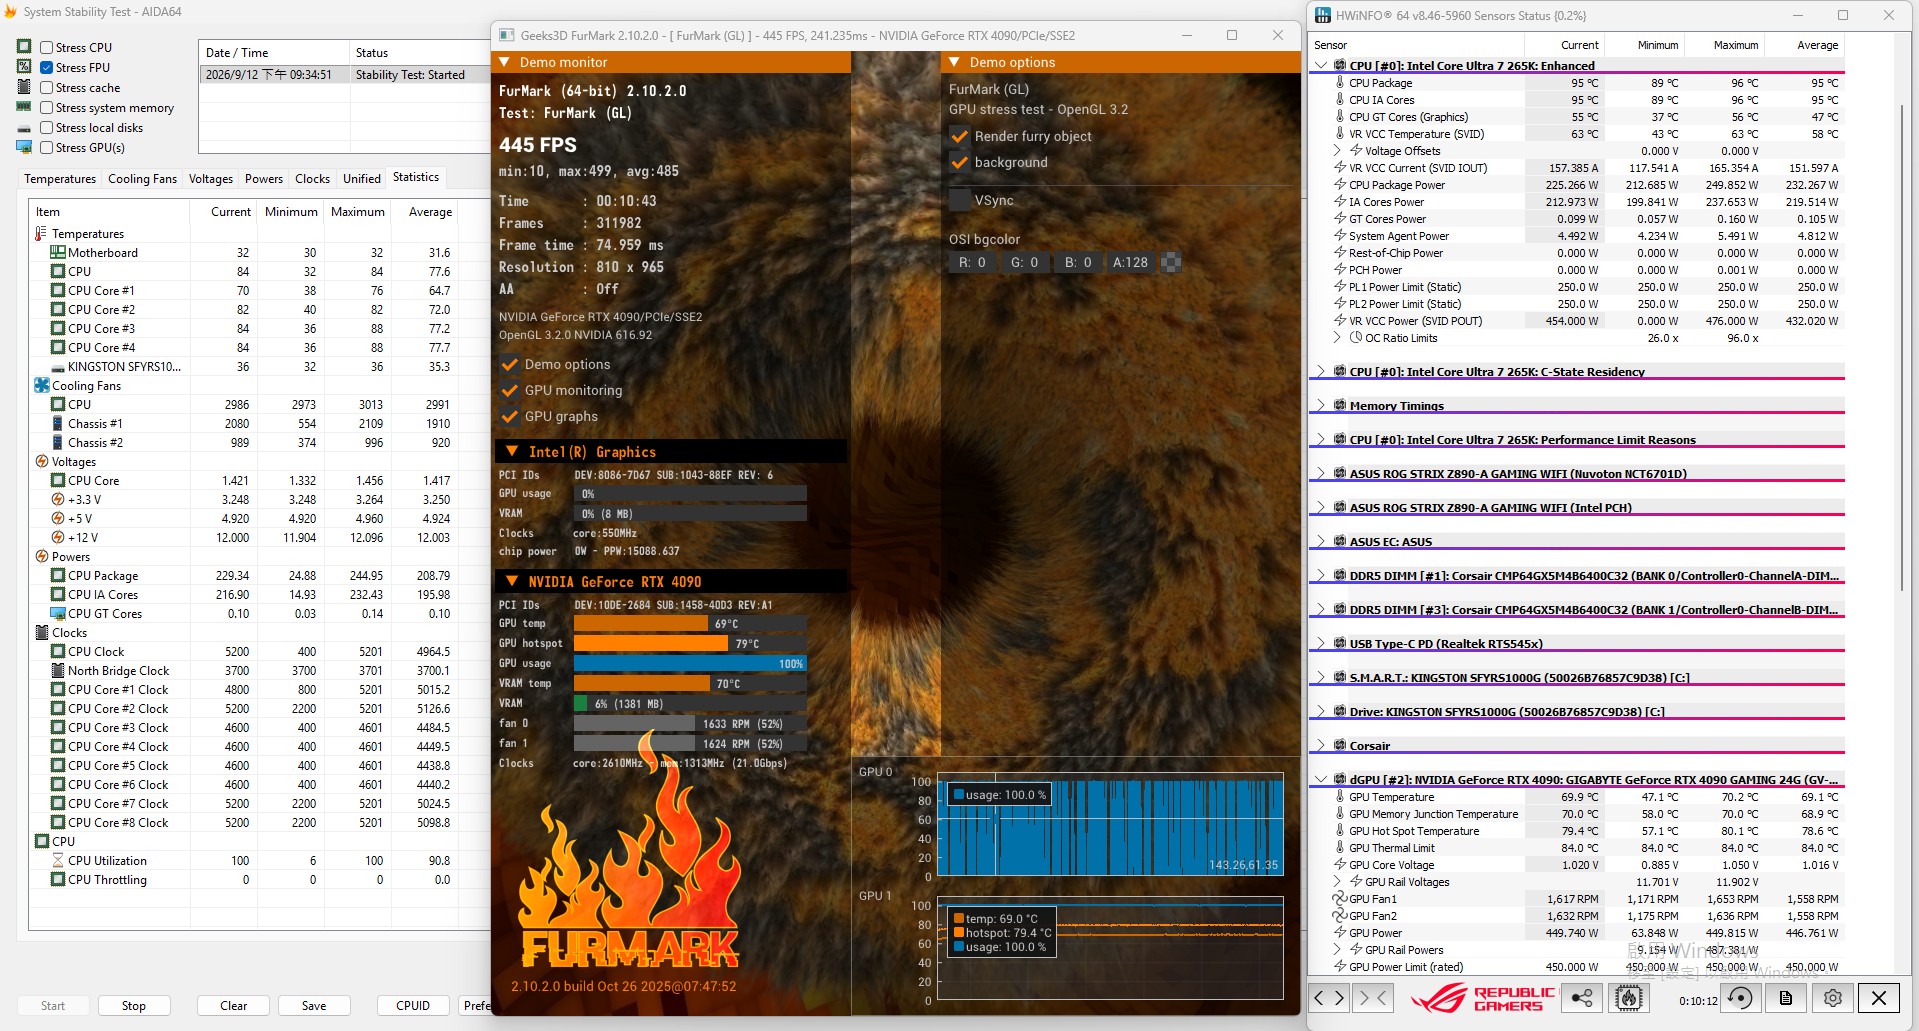Click the Powers group icon in AIDA64 statistics

42,556
